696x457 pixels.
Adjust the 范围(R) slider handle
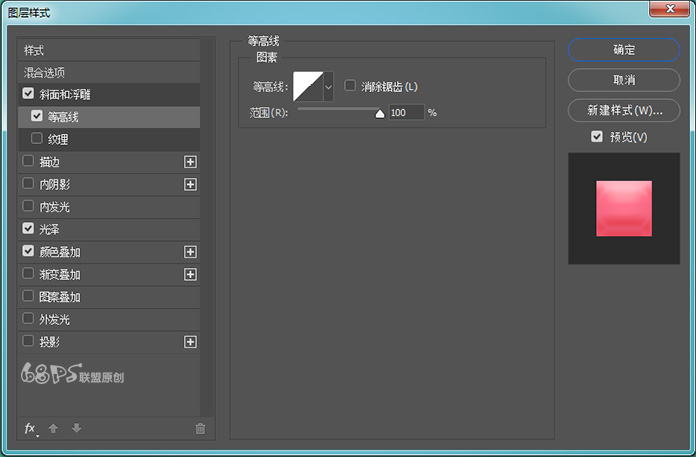click(380, 114)
